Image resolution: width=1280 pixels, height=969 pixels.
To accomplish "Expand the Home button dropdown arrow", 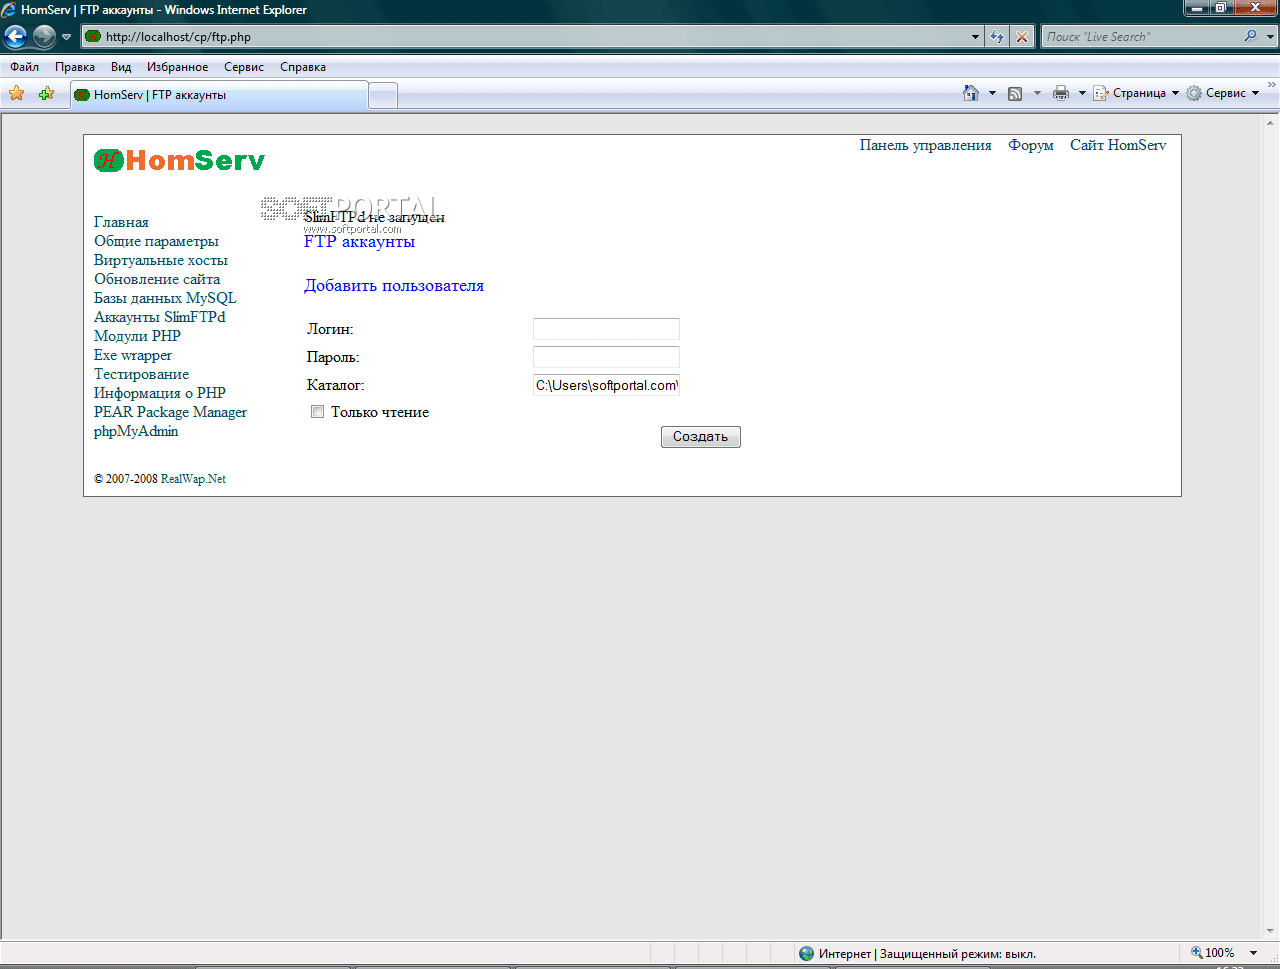I will click(x=992, y=93).
